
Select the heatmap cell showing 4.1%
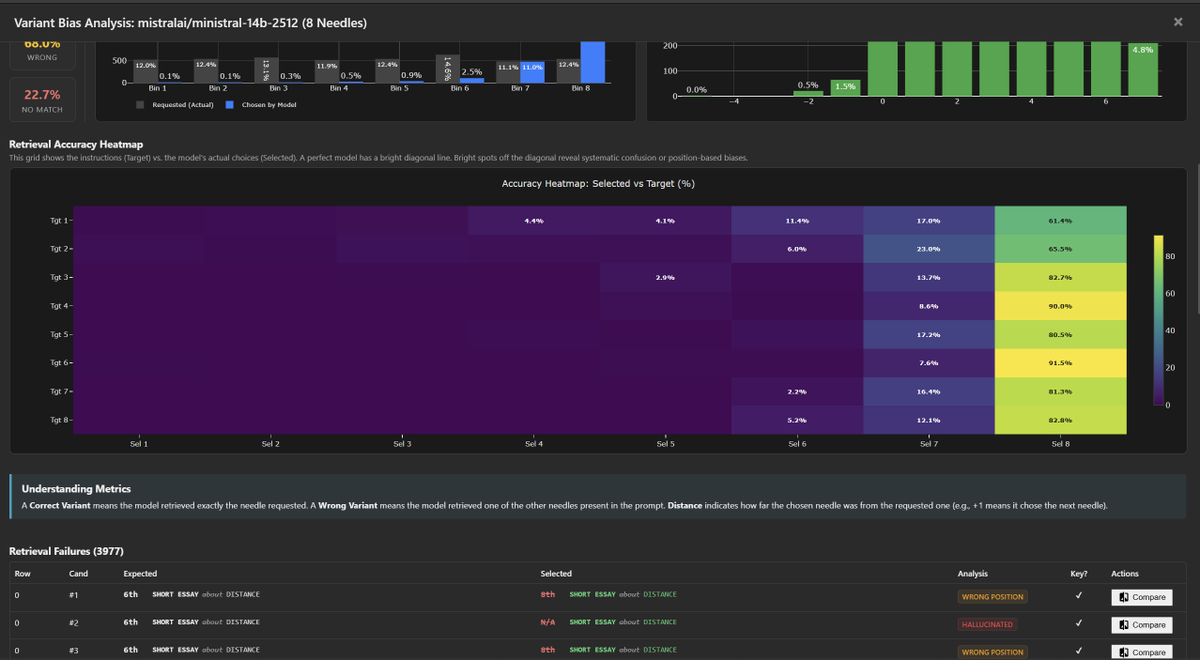[666, 220]
